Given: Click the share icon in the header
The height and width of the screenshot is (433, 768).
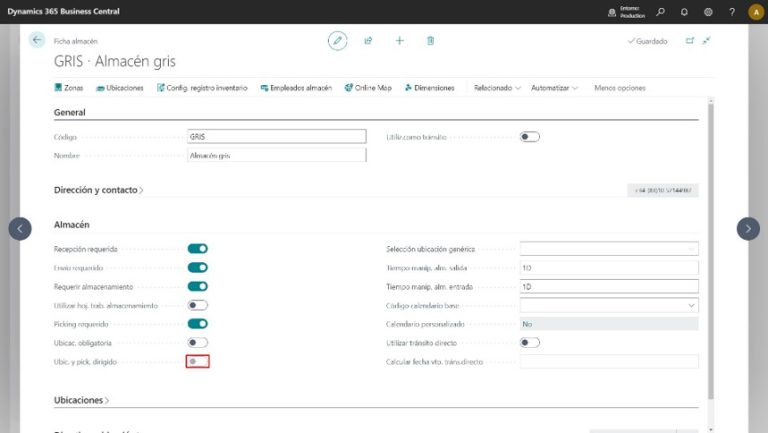Looking at the screenshot, I should point(368,40).
